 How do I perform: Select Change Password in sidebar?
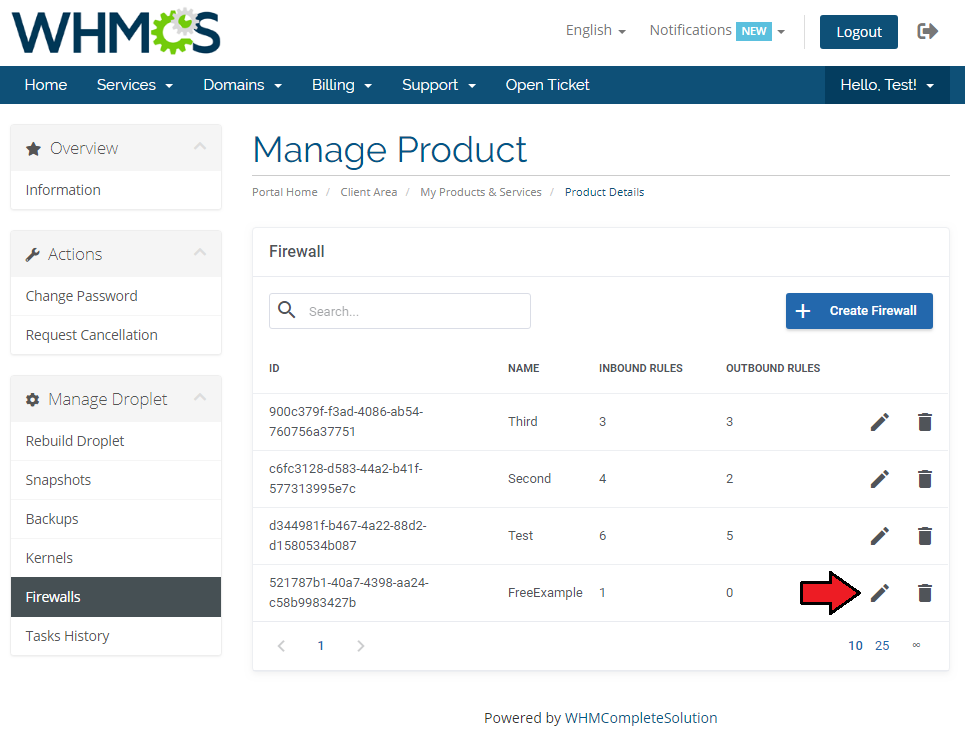116,296
